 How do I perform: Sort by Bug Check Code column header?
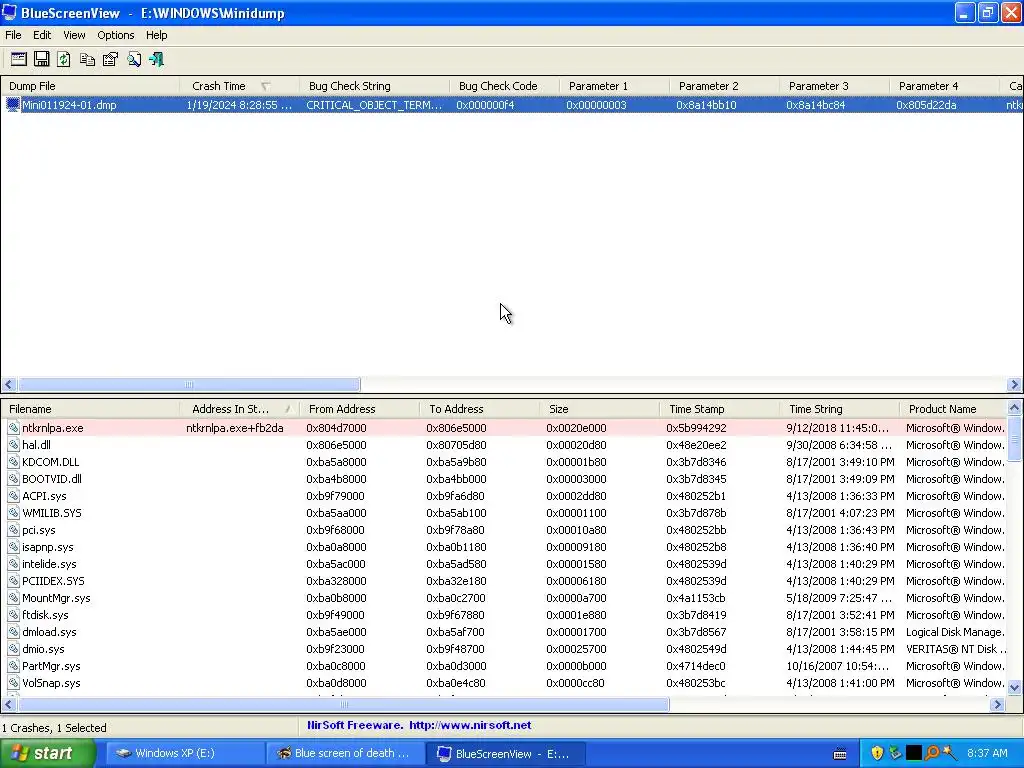click(504, 86)
